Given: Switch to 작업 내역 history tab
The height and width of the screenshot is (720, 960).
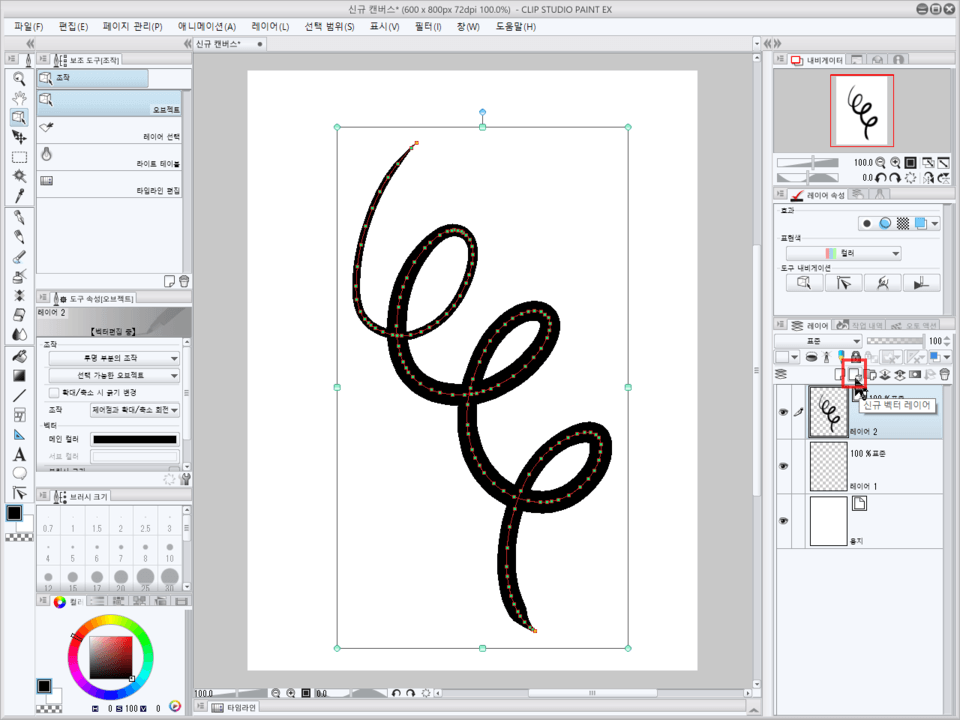Looking at the screenshot, I should pyautogui.click(x=860, y=324).
